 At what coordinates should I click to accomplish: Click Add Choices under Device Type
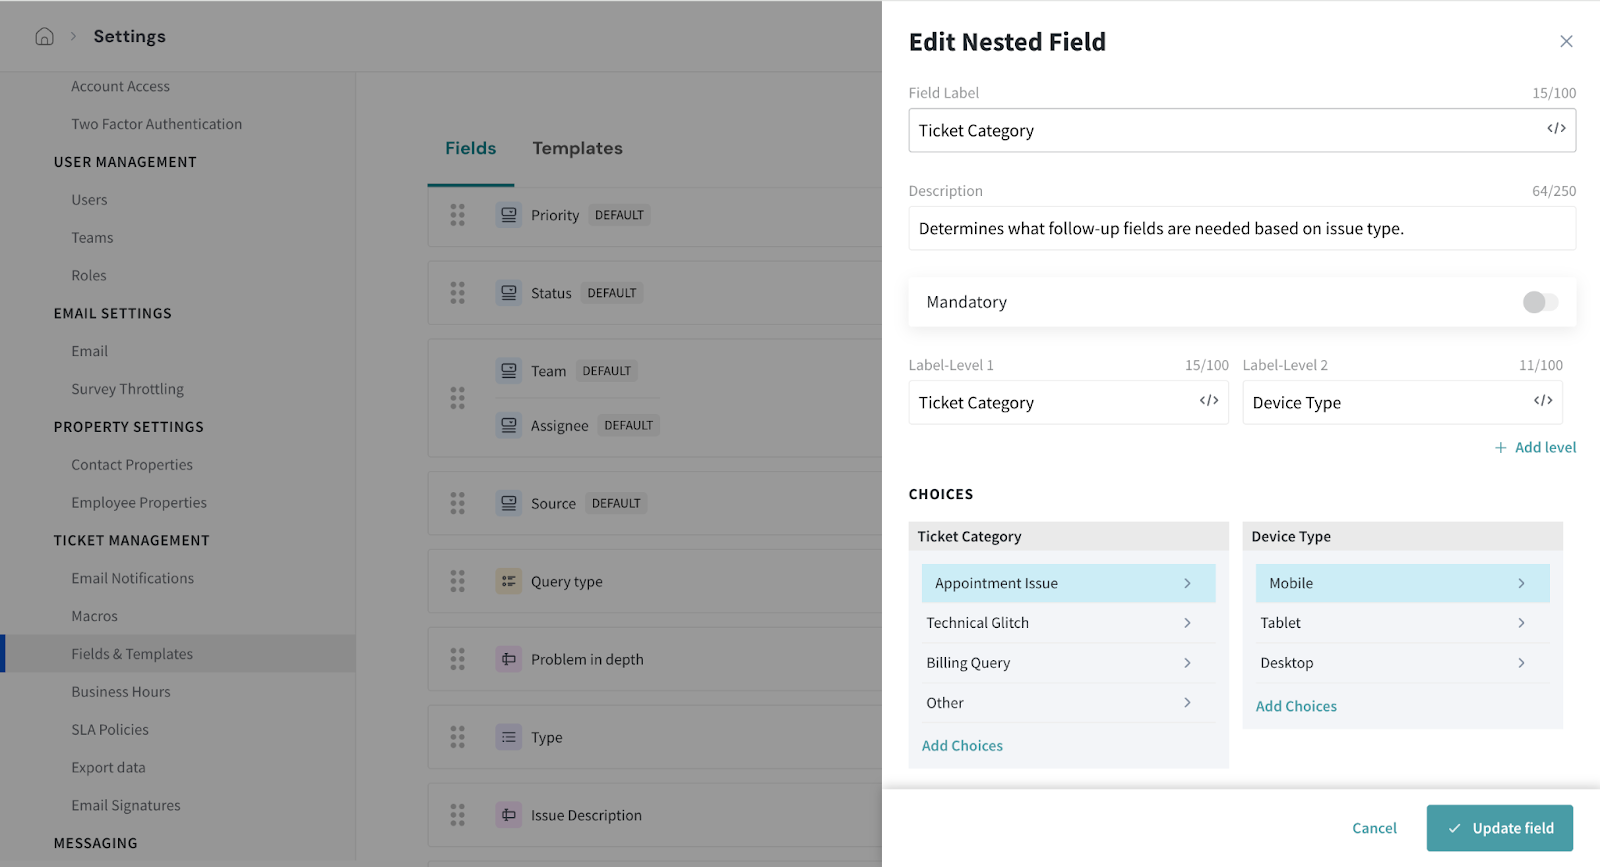tap(1296, 706)
